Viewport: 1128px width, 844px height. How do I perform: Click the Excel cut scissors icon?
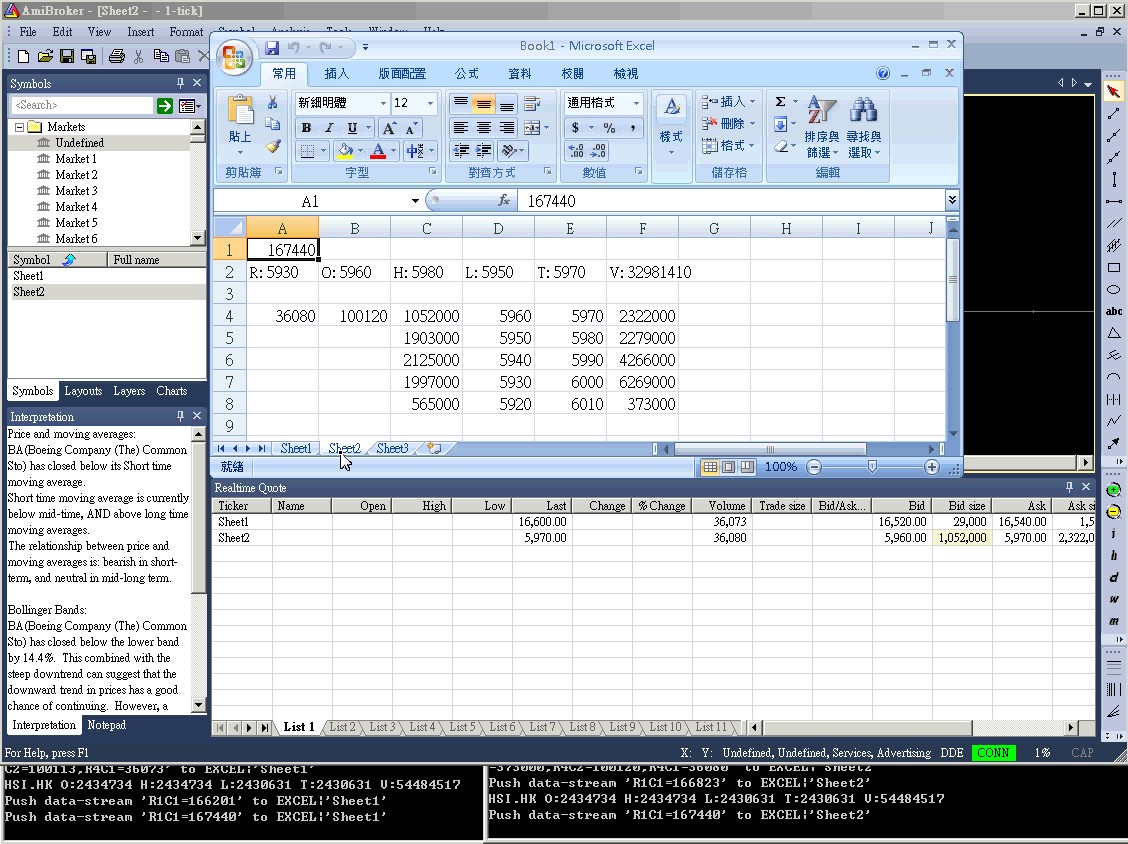[x=273, y=102]
